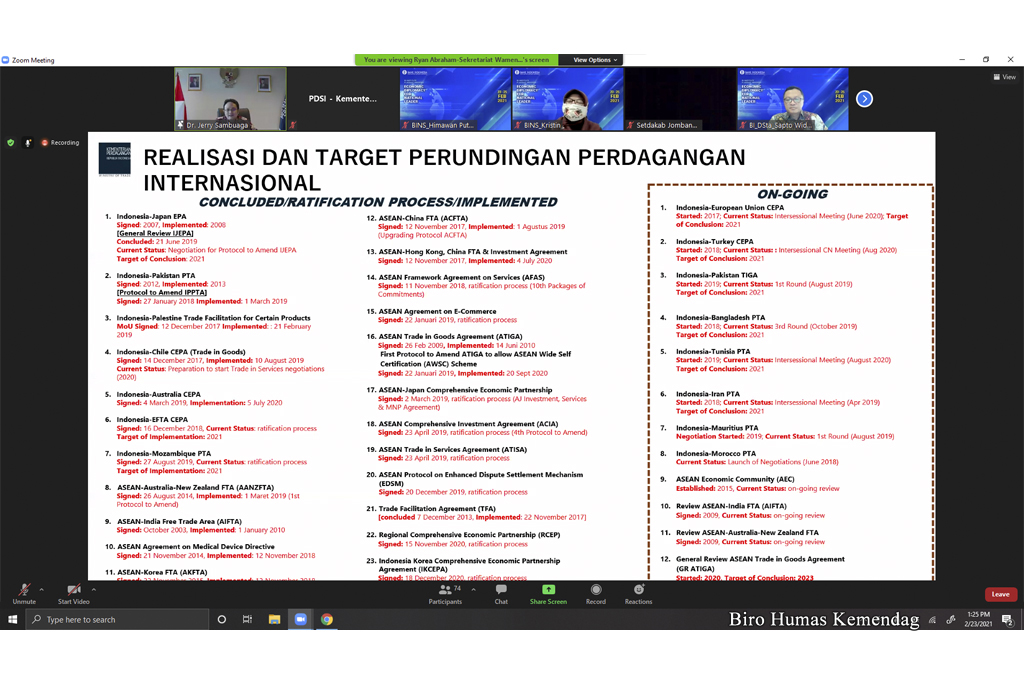Select BINS_Himawan Put... video thumbnail
The image size is (1024, 682).
pyautogui.click(x=455, y=99)
